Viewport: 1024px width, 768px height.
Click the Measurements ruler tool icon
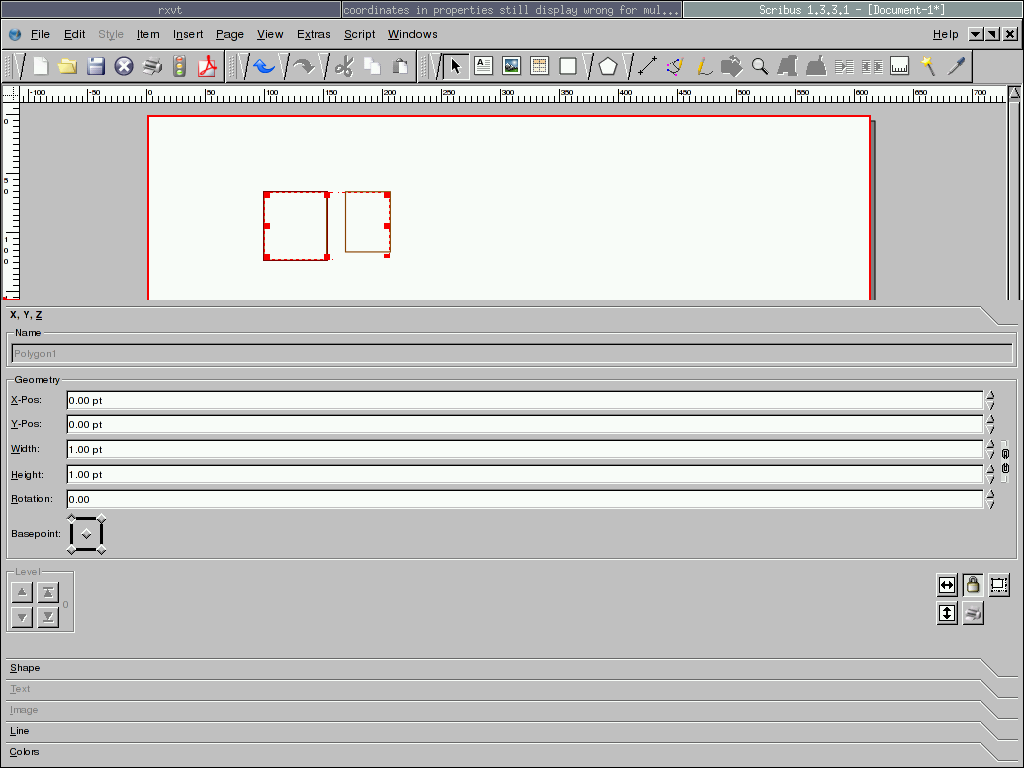pos(900,67)
